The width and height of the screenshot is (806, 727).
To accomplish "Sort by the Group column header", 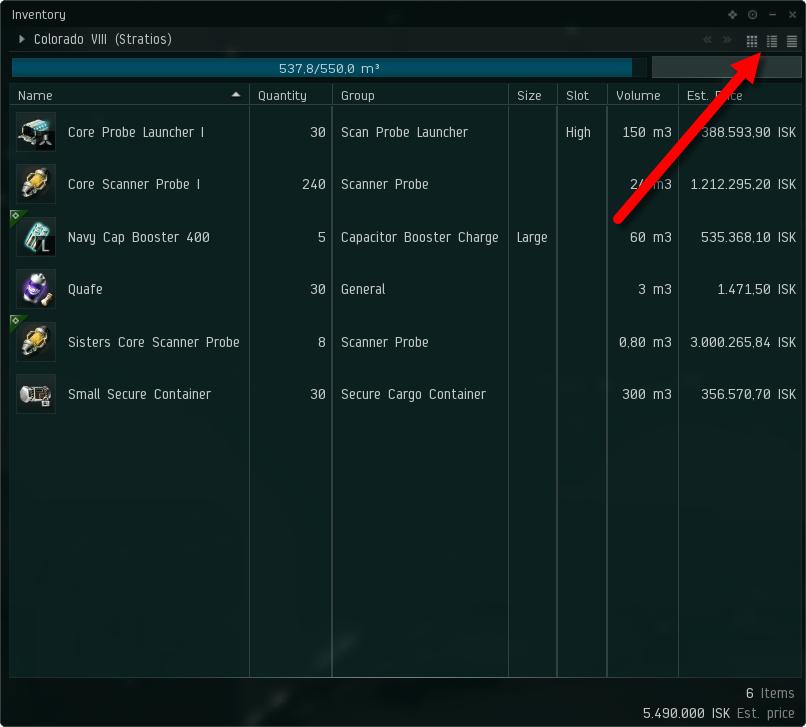I will pyautogui.click(x=358, y=96).
